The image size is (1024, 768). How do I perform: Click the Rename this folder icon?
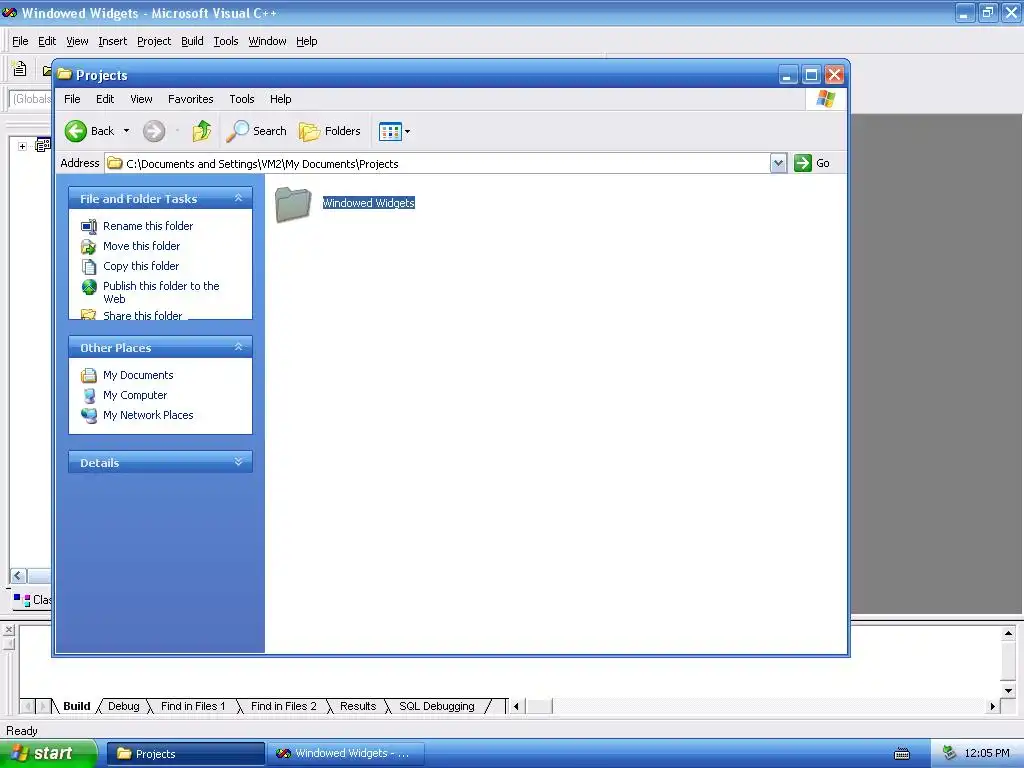[89, 227]
